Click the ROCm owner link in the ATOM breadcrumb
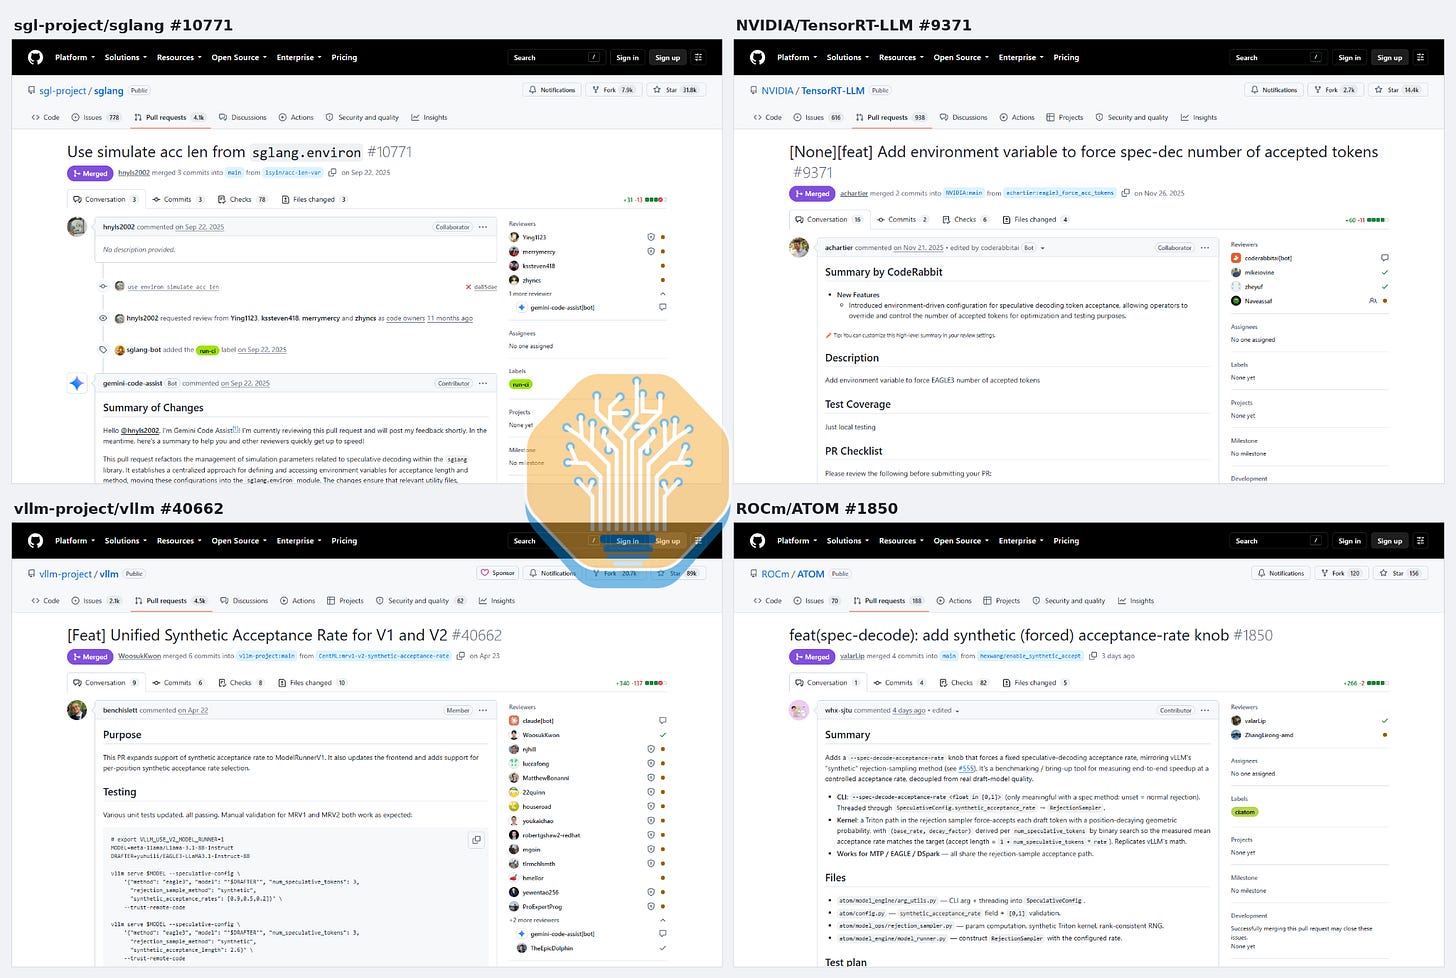Screen dimensions: 1456x978 pyautogui.click(x=775, y=574)
